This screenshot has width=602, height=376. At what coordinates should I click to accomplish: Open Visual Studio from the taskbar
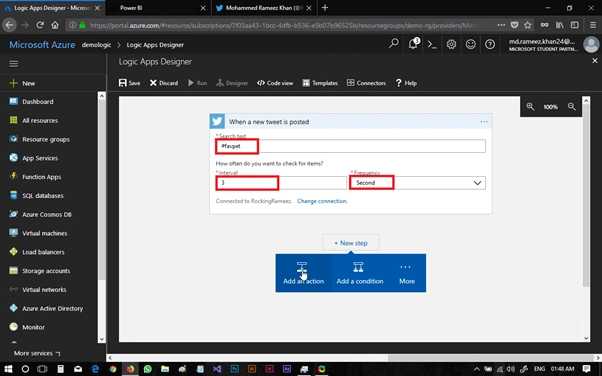click(x=217, y=369)
